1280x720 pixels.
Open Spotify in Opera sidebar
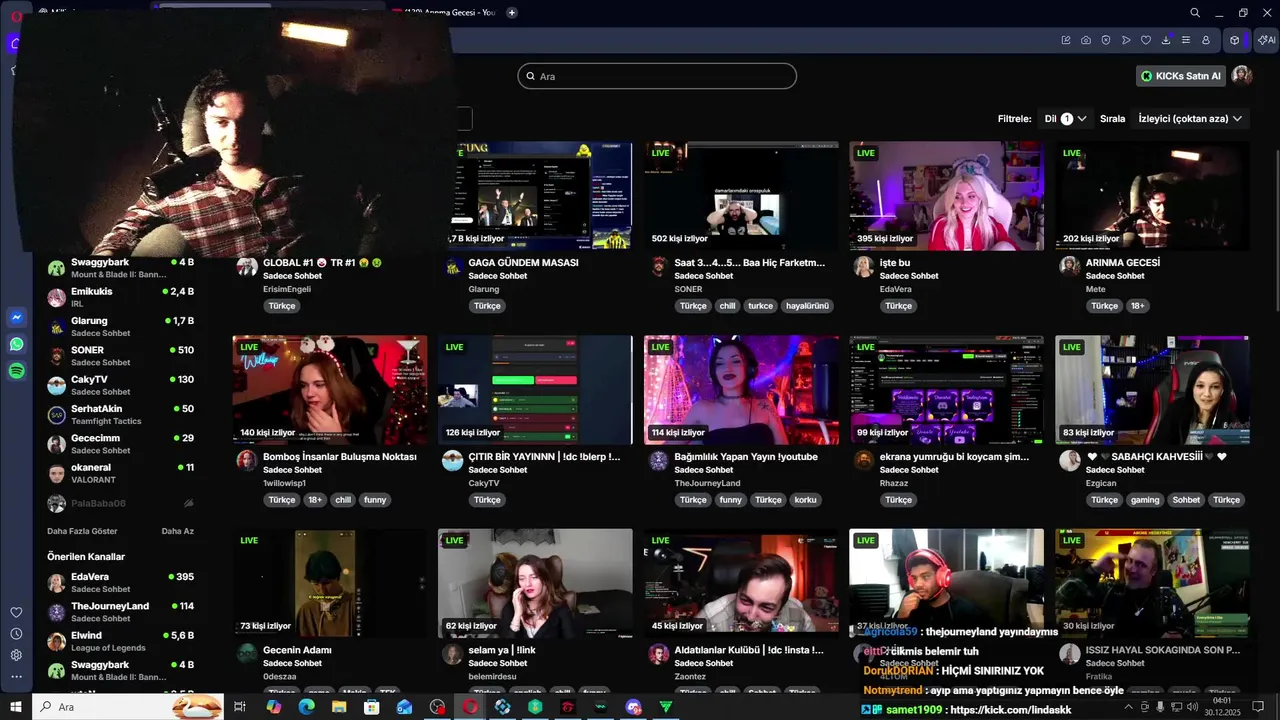click(16, 371)
